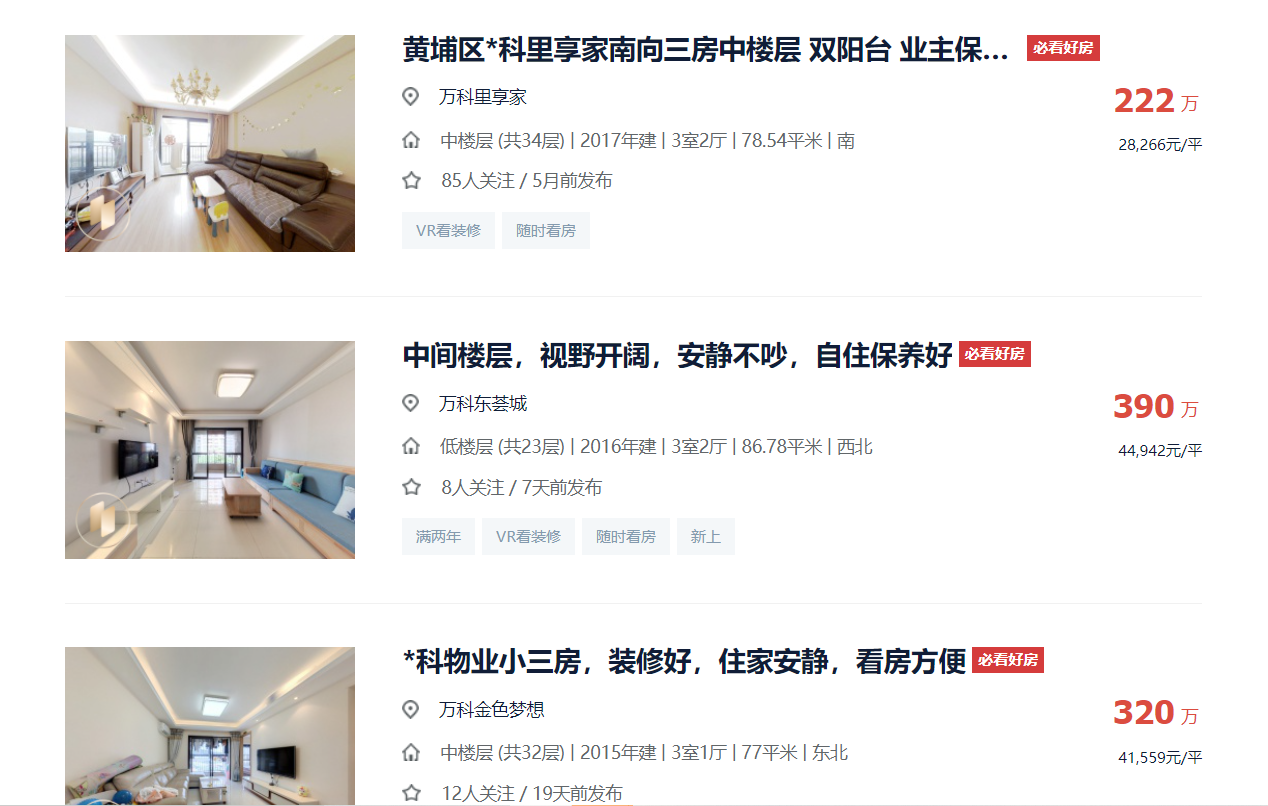Open the listing titled 中间楼层，视野开阔
The height and width of the screenshot is (806, 1268).
pyautogui.click(x=677, y=355)
